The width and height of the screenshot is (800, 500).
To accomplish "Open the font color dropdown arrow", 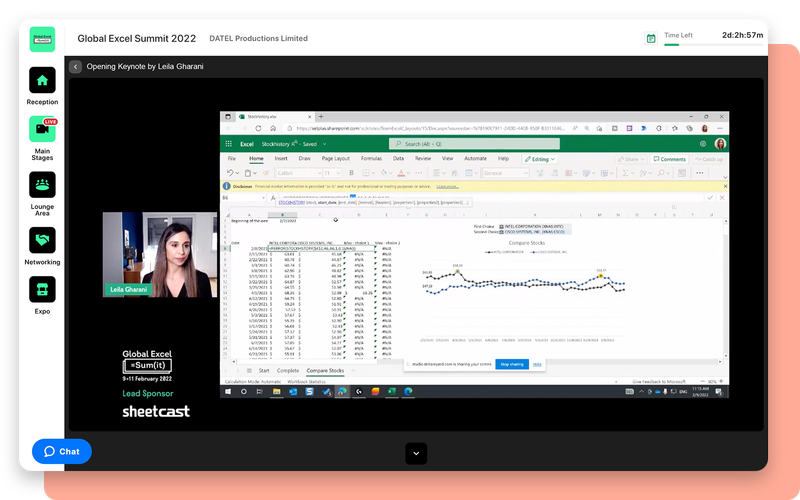I will [x=409, y=173].
